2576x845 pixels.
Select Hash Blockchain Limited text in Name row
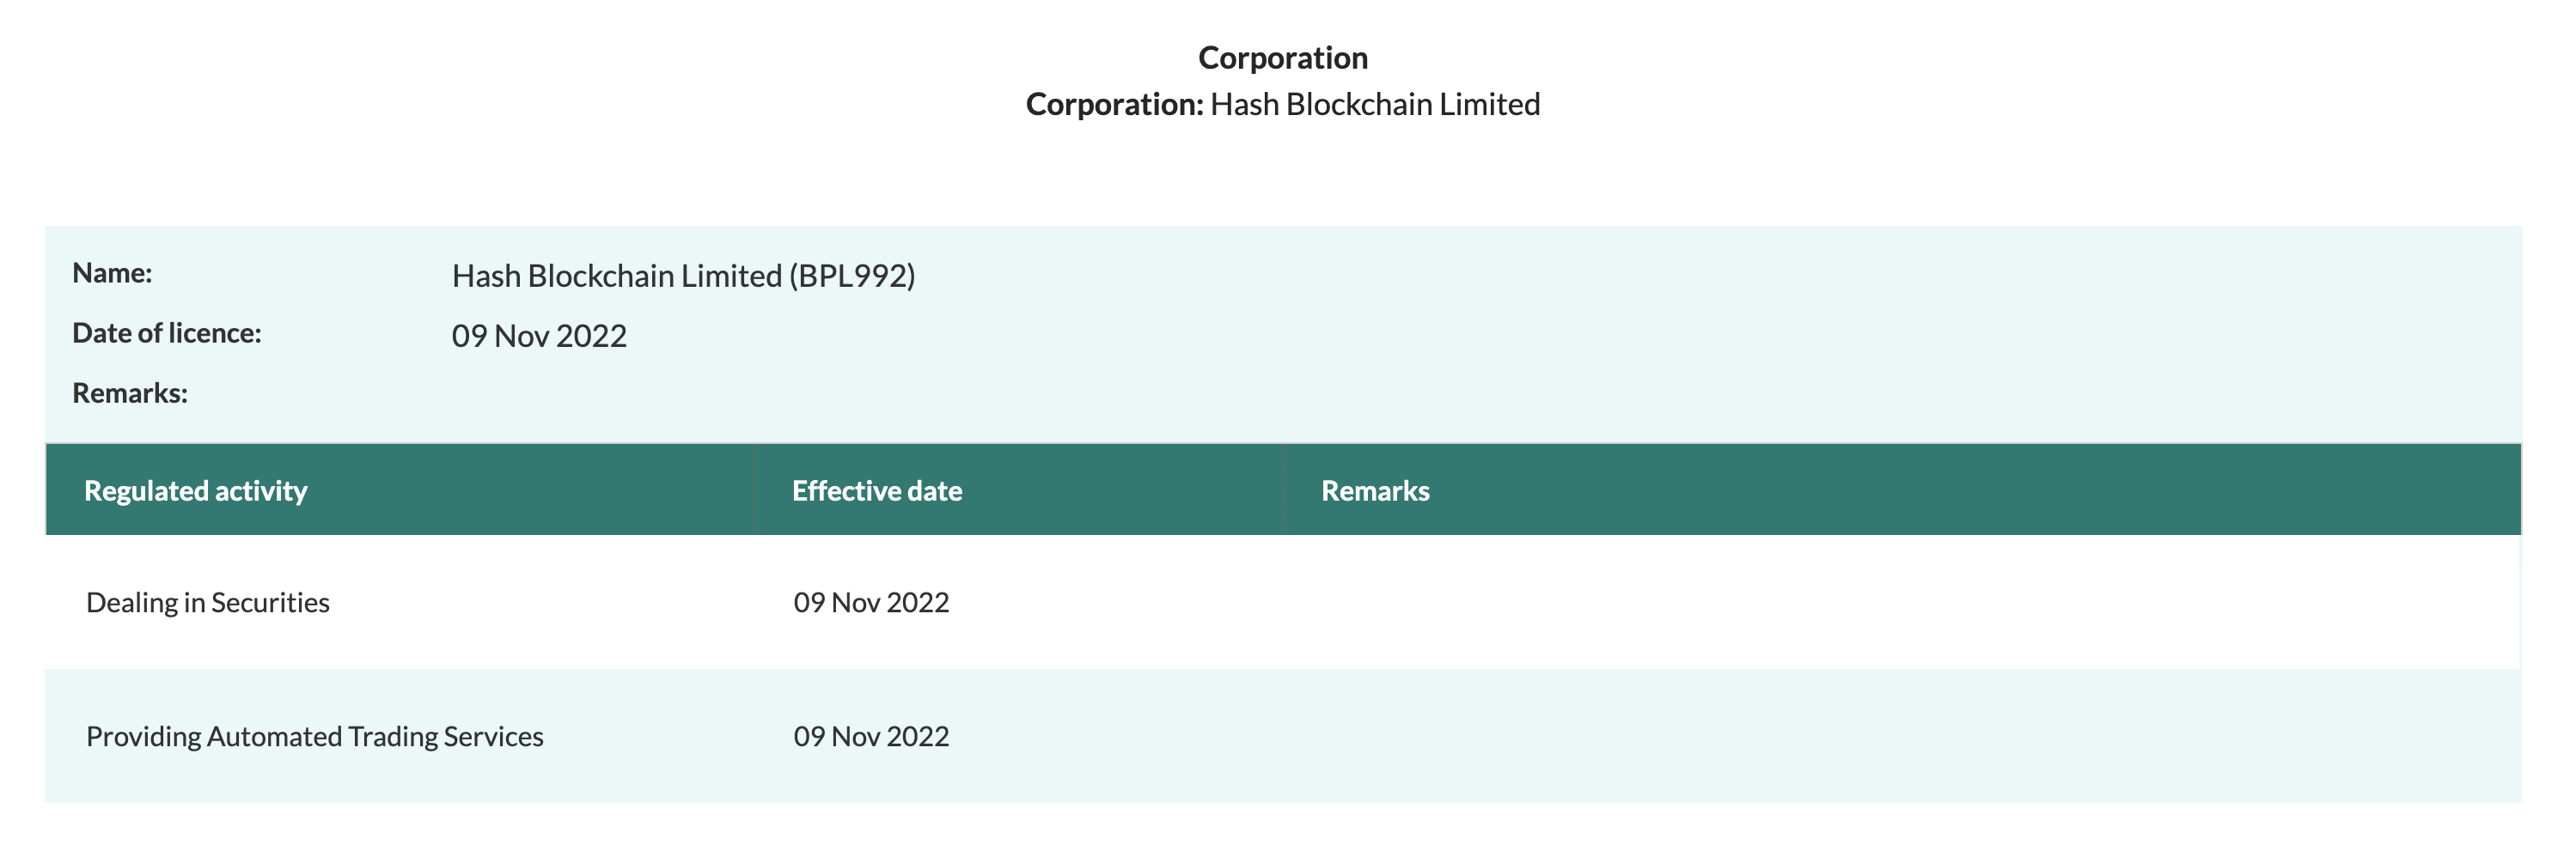click(616, 276)
